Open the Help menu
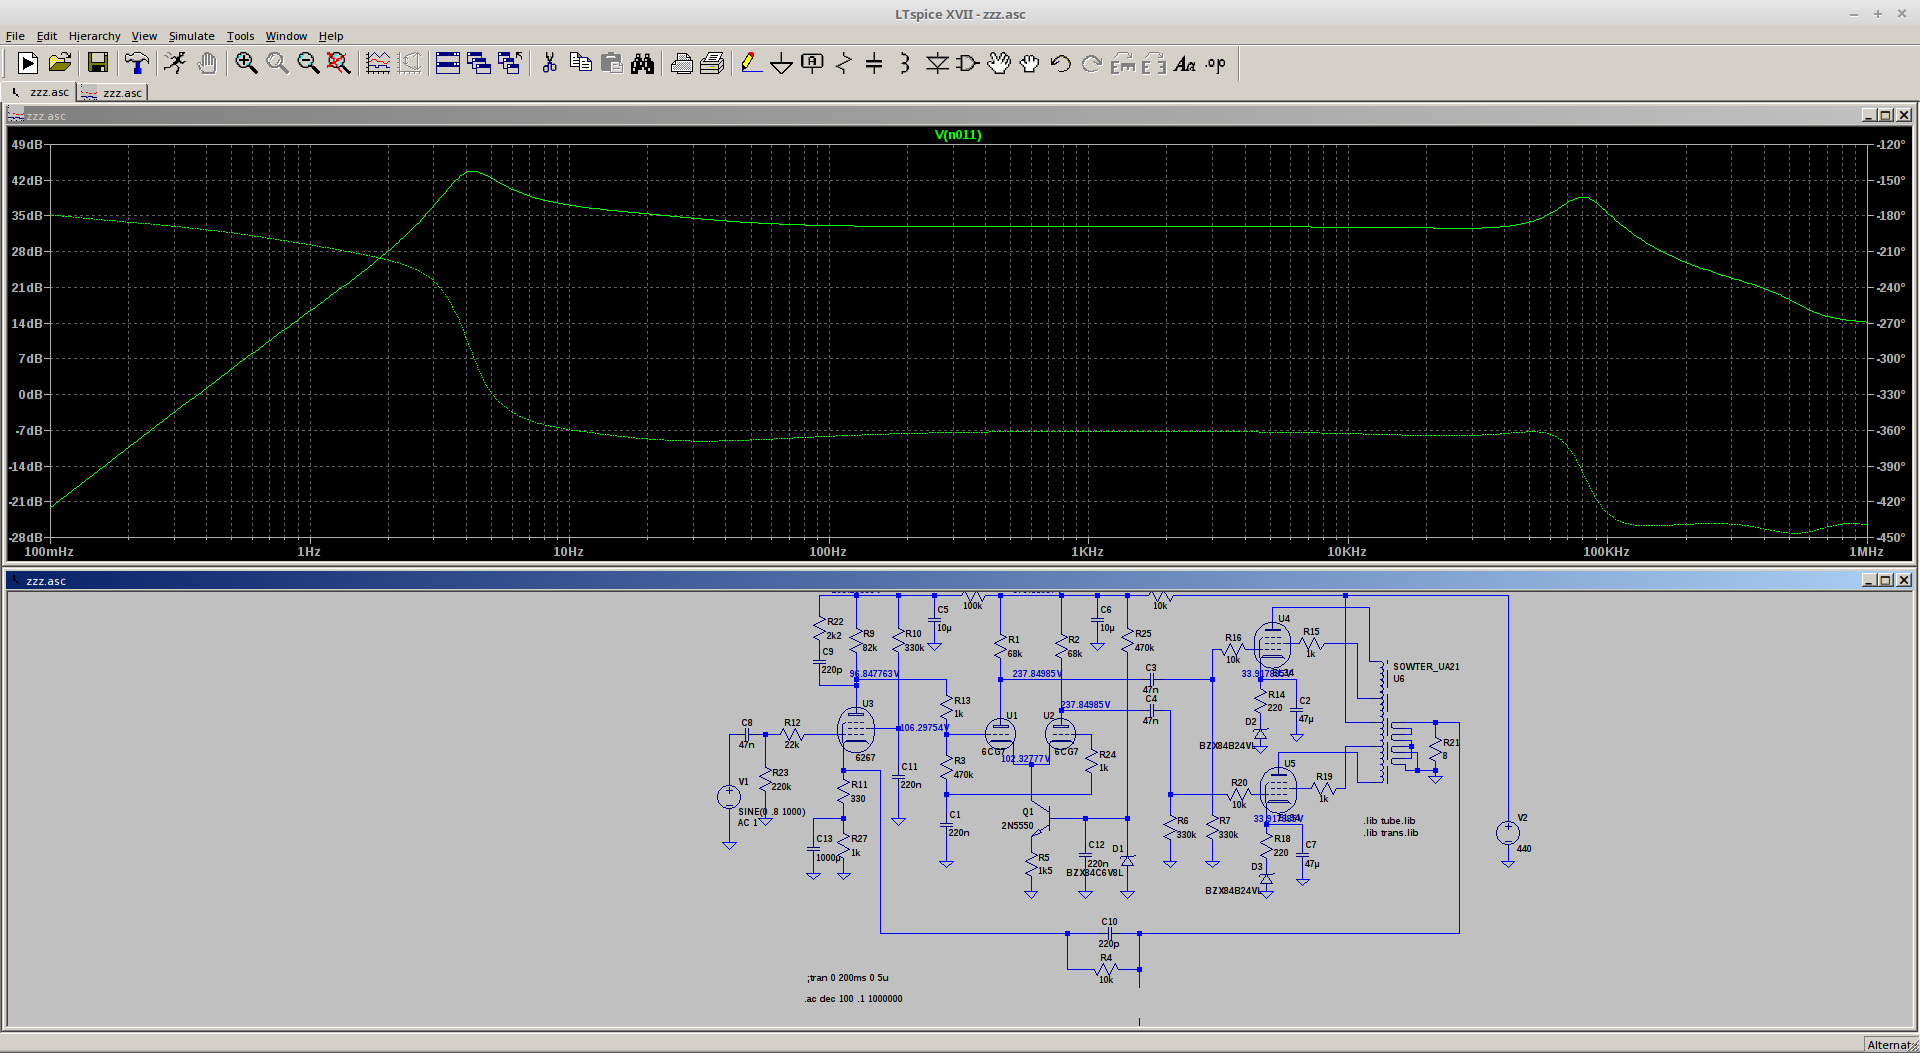 pos(331,36)
